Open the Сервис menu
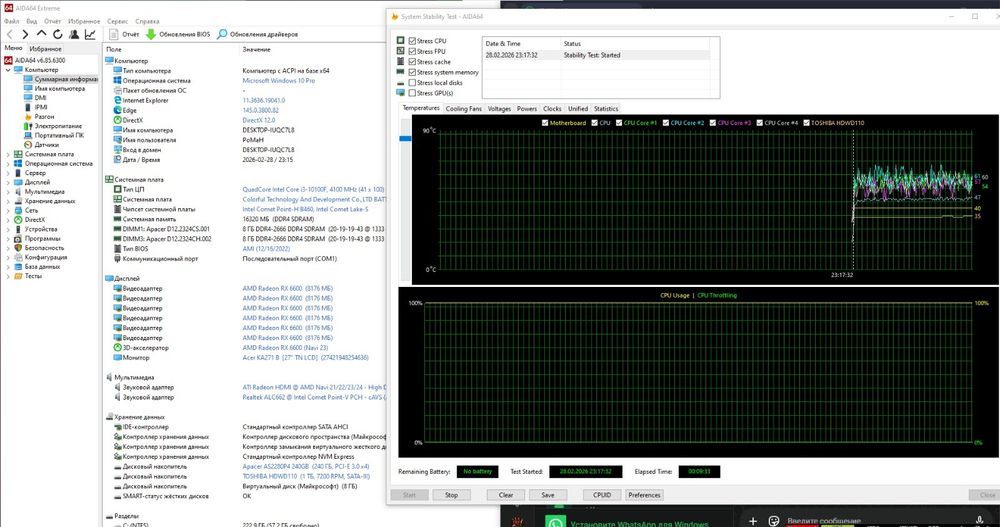 pyautogui.click(x=117, y=21)
